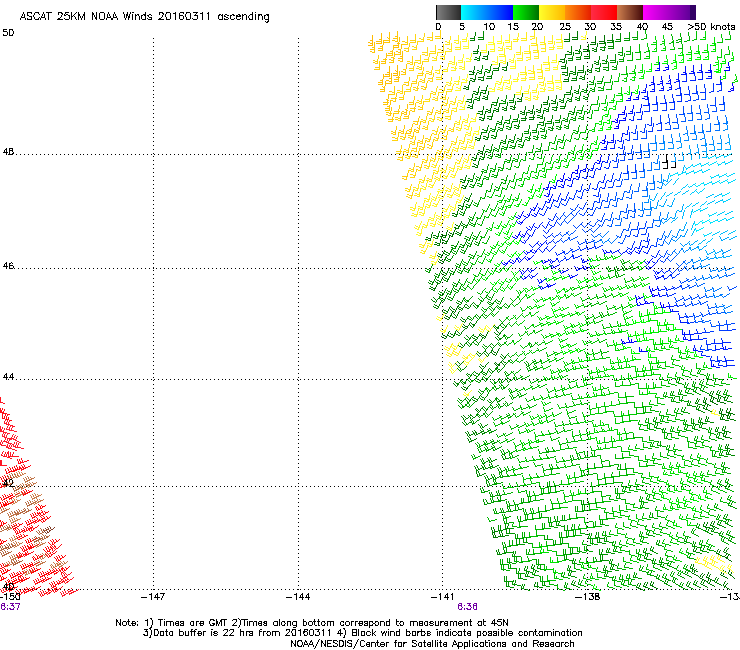Click the latitude label 48
This screenshot has height=650, width=740.
pyautogui.click(x=8, y=152)
